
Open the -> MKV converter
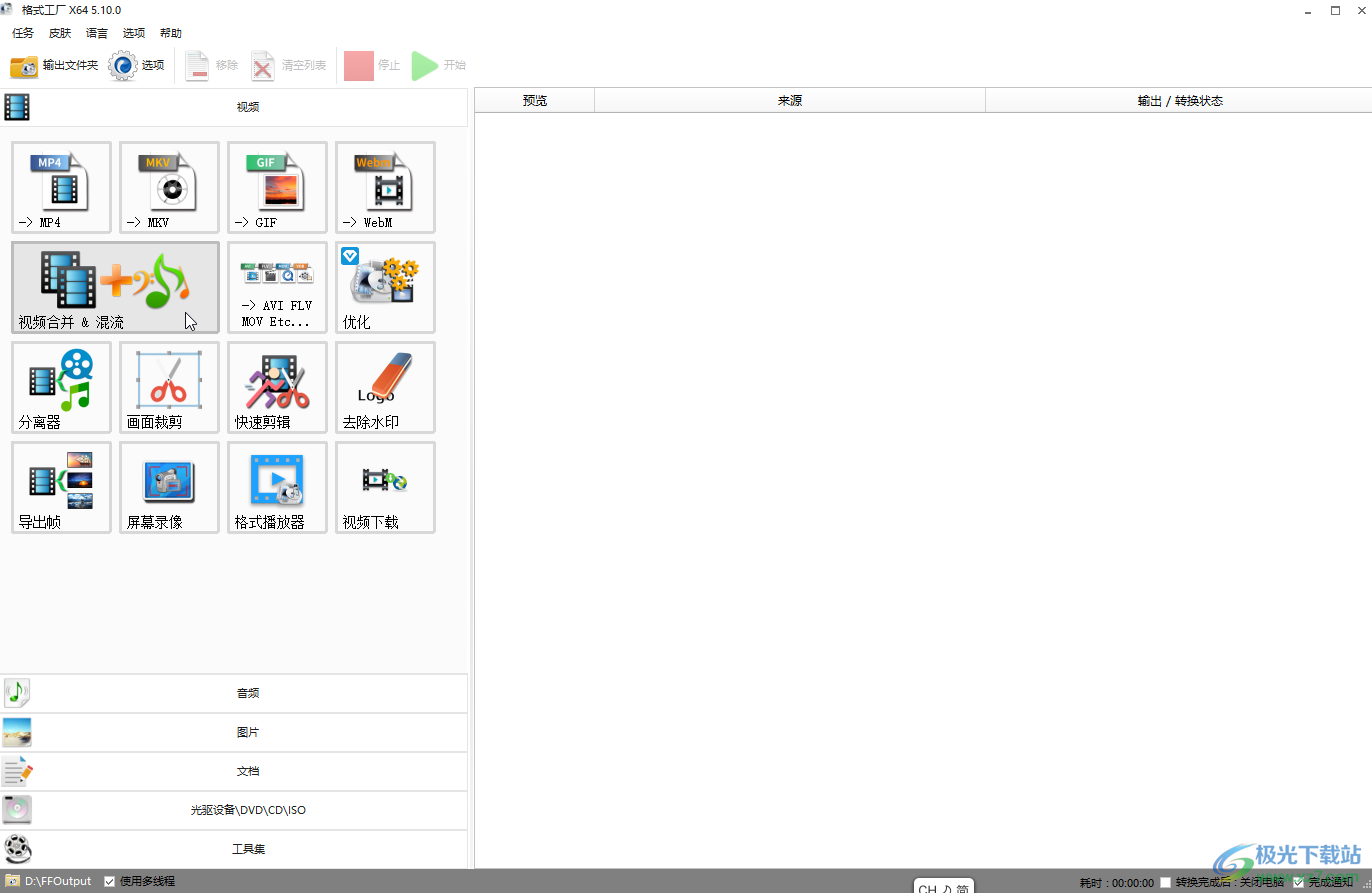coord(169,187)
